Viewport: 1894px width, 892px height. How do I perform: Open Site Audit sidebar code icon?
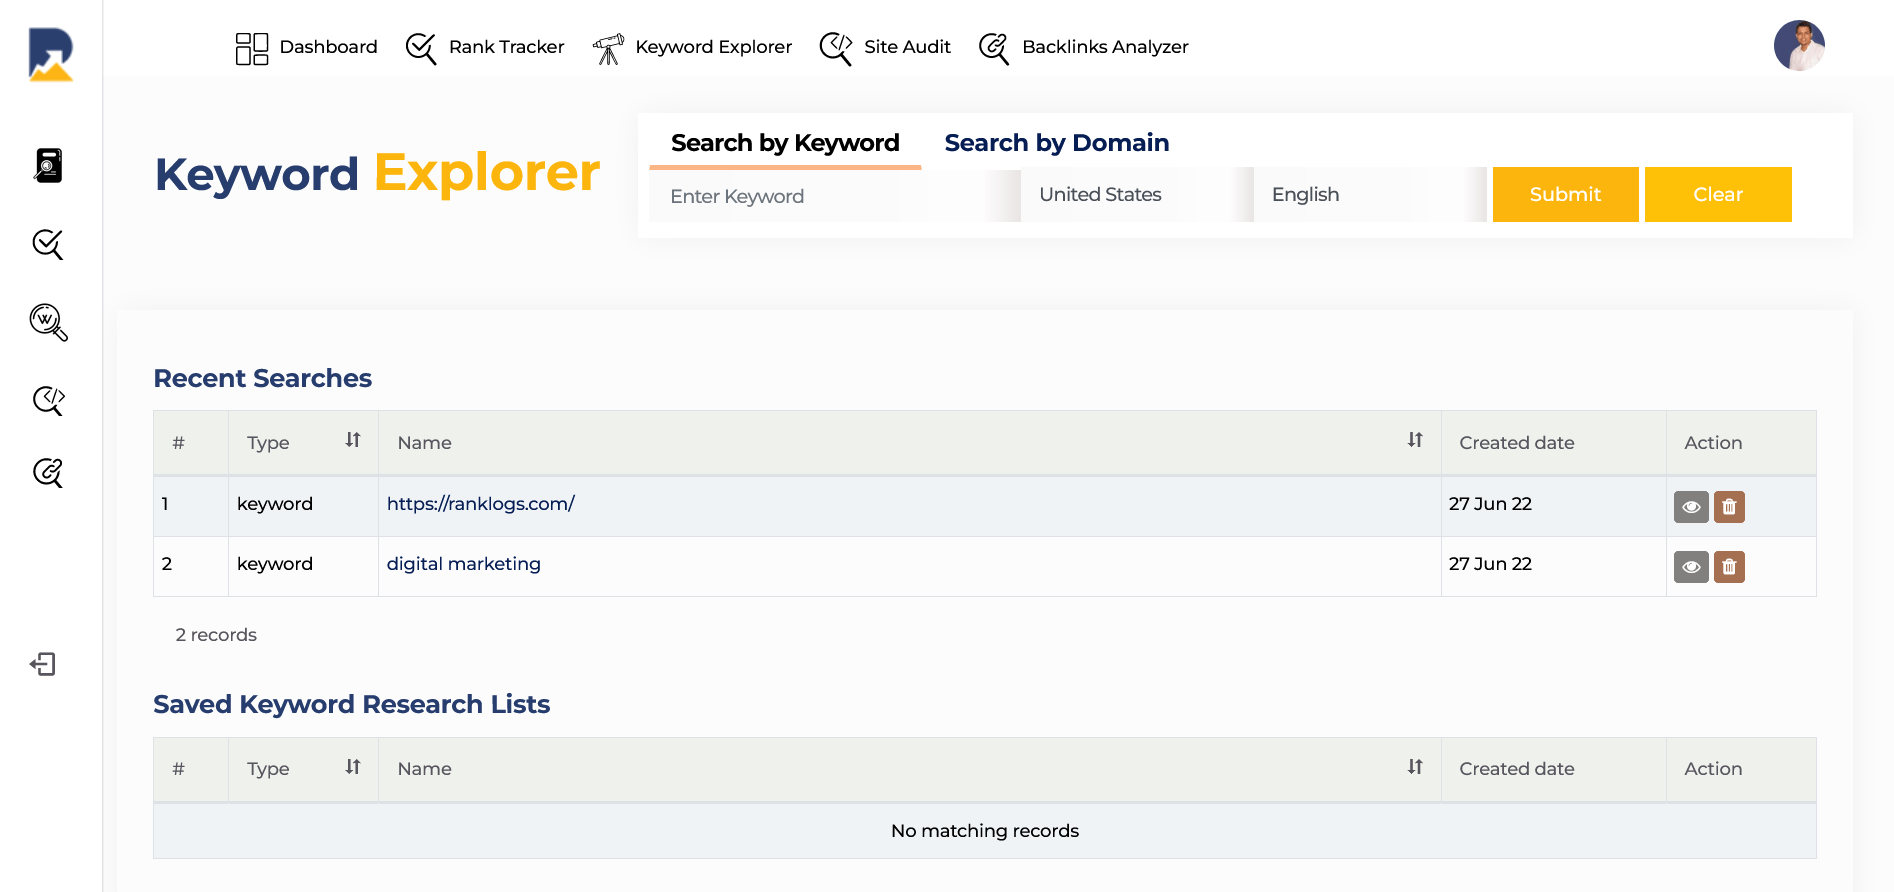pyautogui.click(x=48, y=400)
